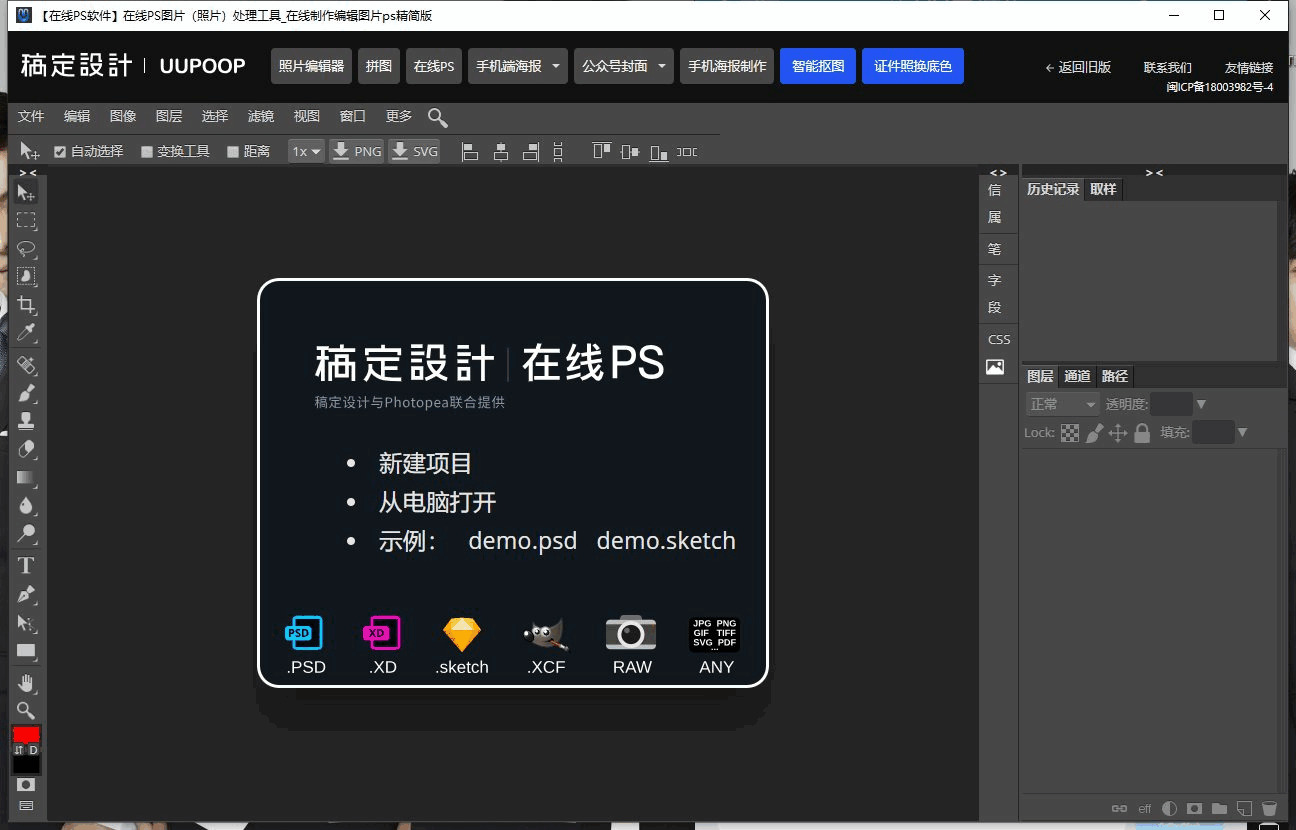Collapse right panels with >< arrows
The image size is (1296, 830).
[x=1154, y=173]
